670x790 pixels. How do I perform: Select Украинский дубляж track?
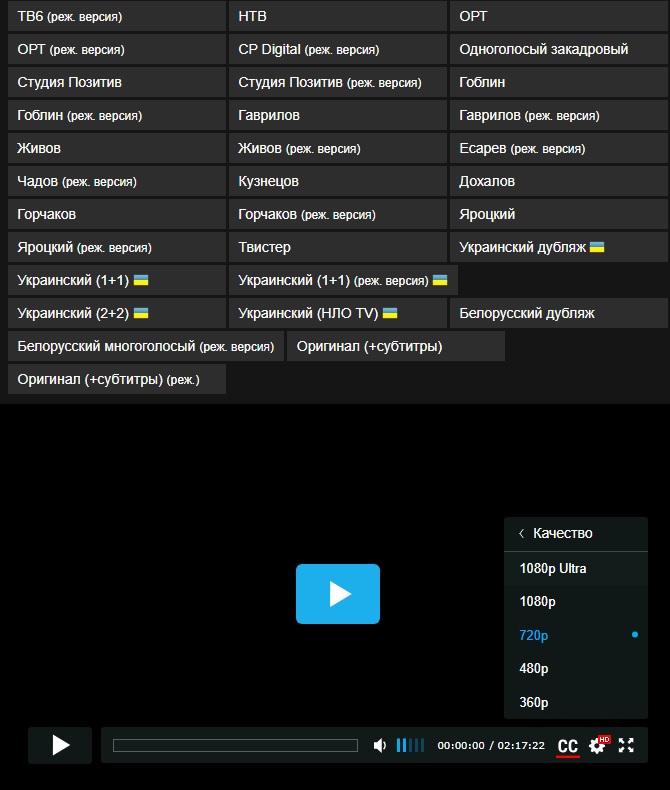click(559, 247)
